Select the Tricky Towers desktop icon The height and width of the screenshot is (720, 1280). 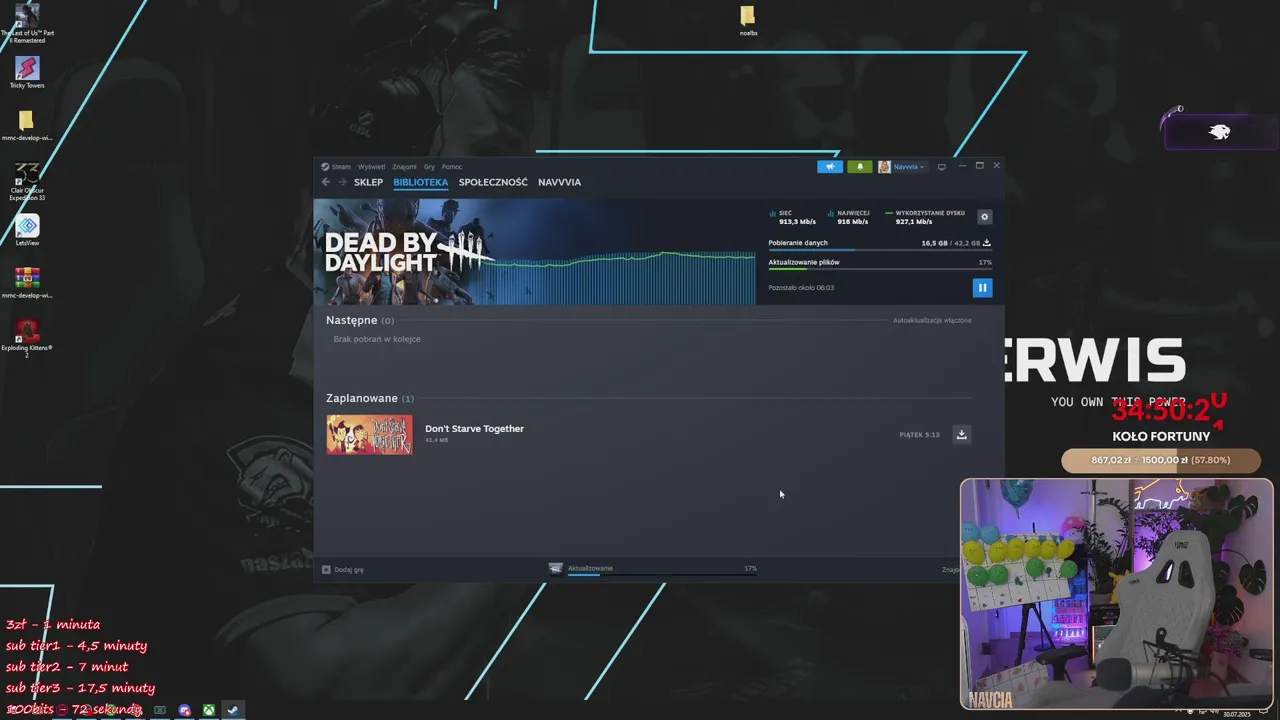(x=27, y=72)
